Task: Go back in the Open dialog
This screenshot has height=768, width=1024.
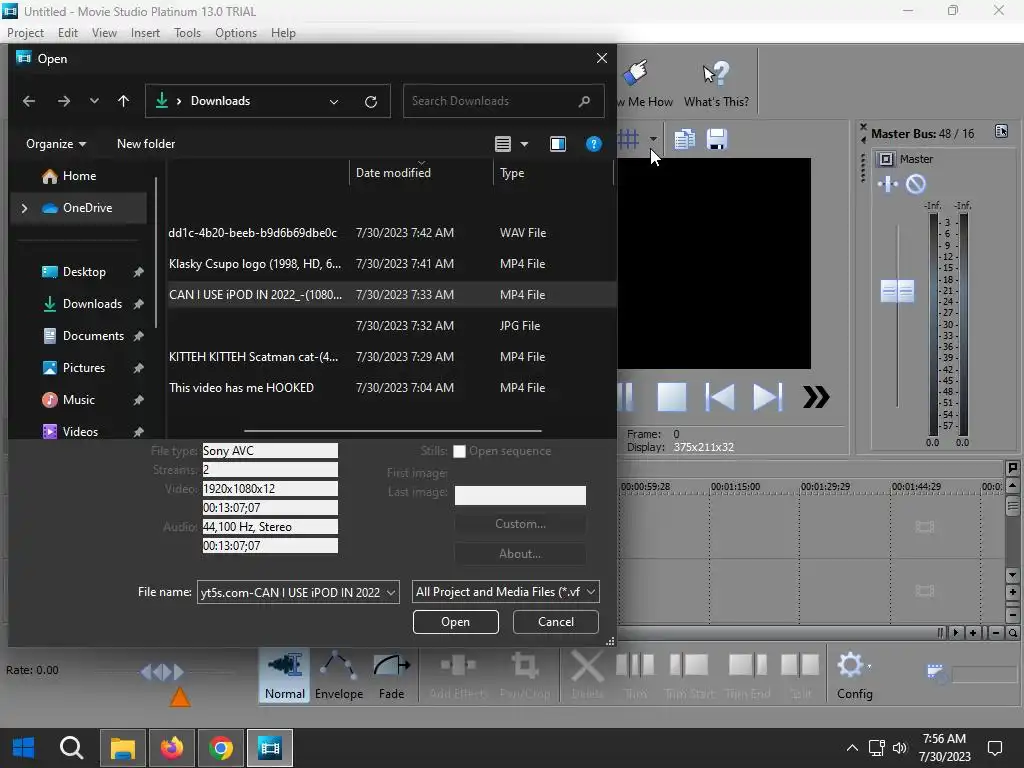Action: [x=29, y=101]
